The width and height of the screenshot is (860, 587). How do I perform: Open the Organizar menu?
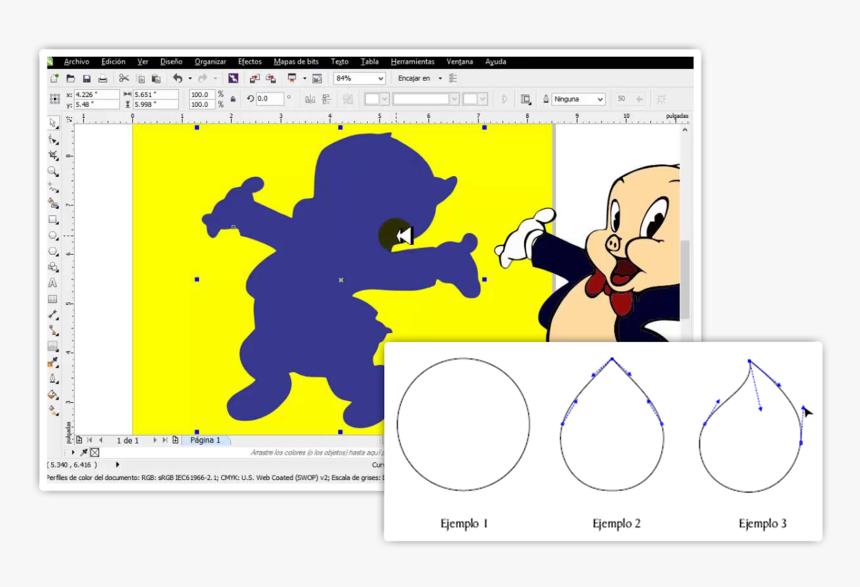point(210,62)
